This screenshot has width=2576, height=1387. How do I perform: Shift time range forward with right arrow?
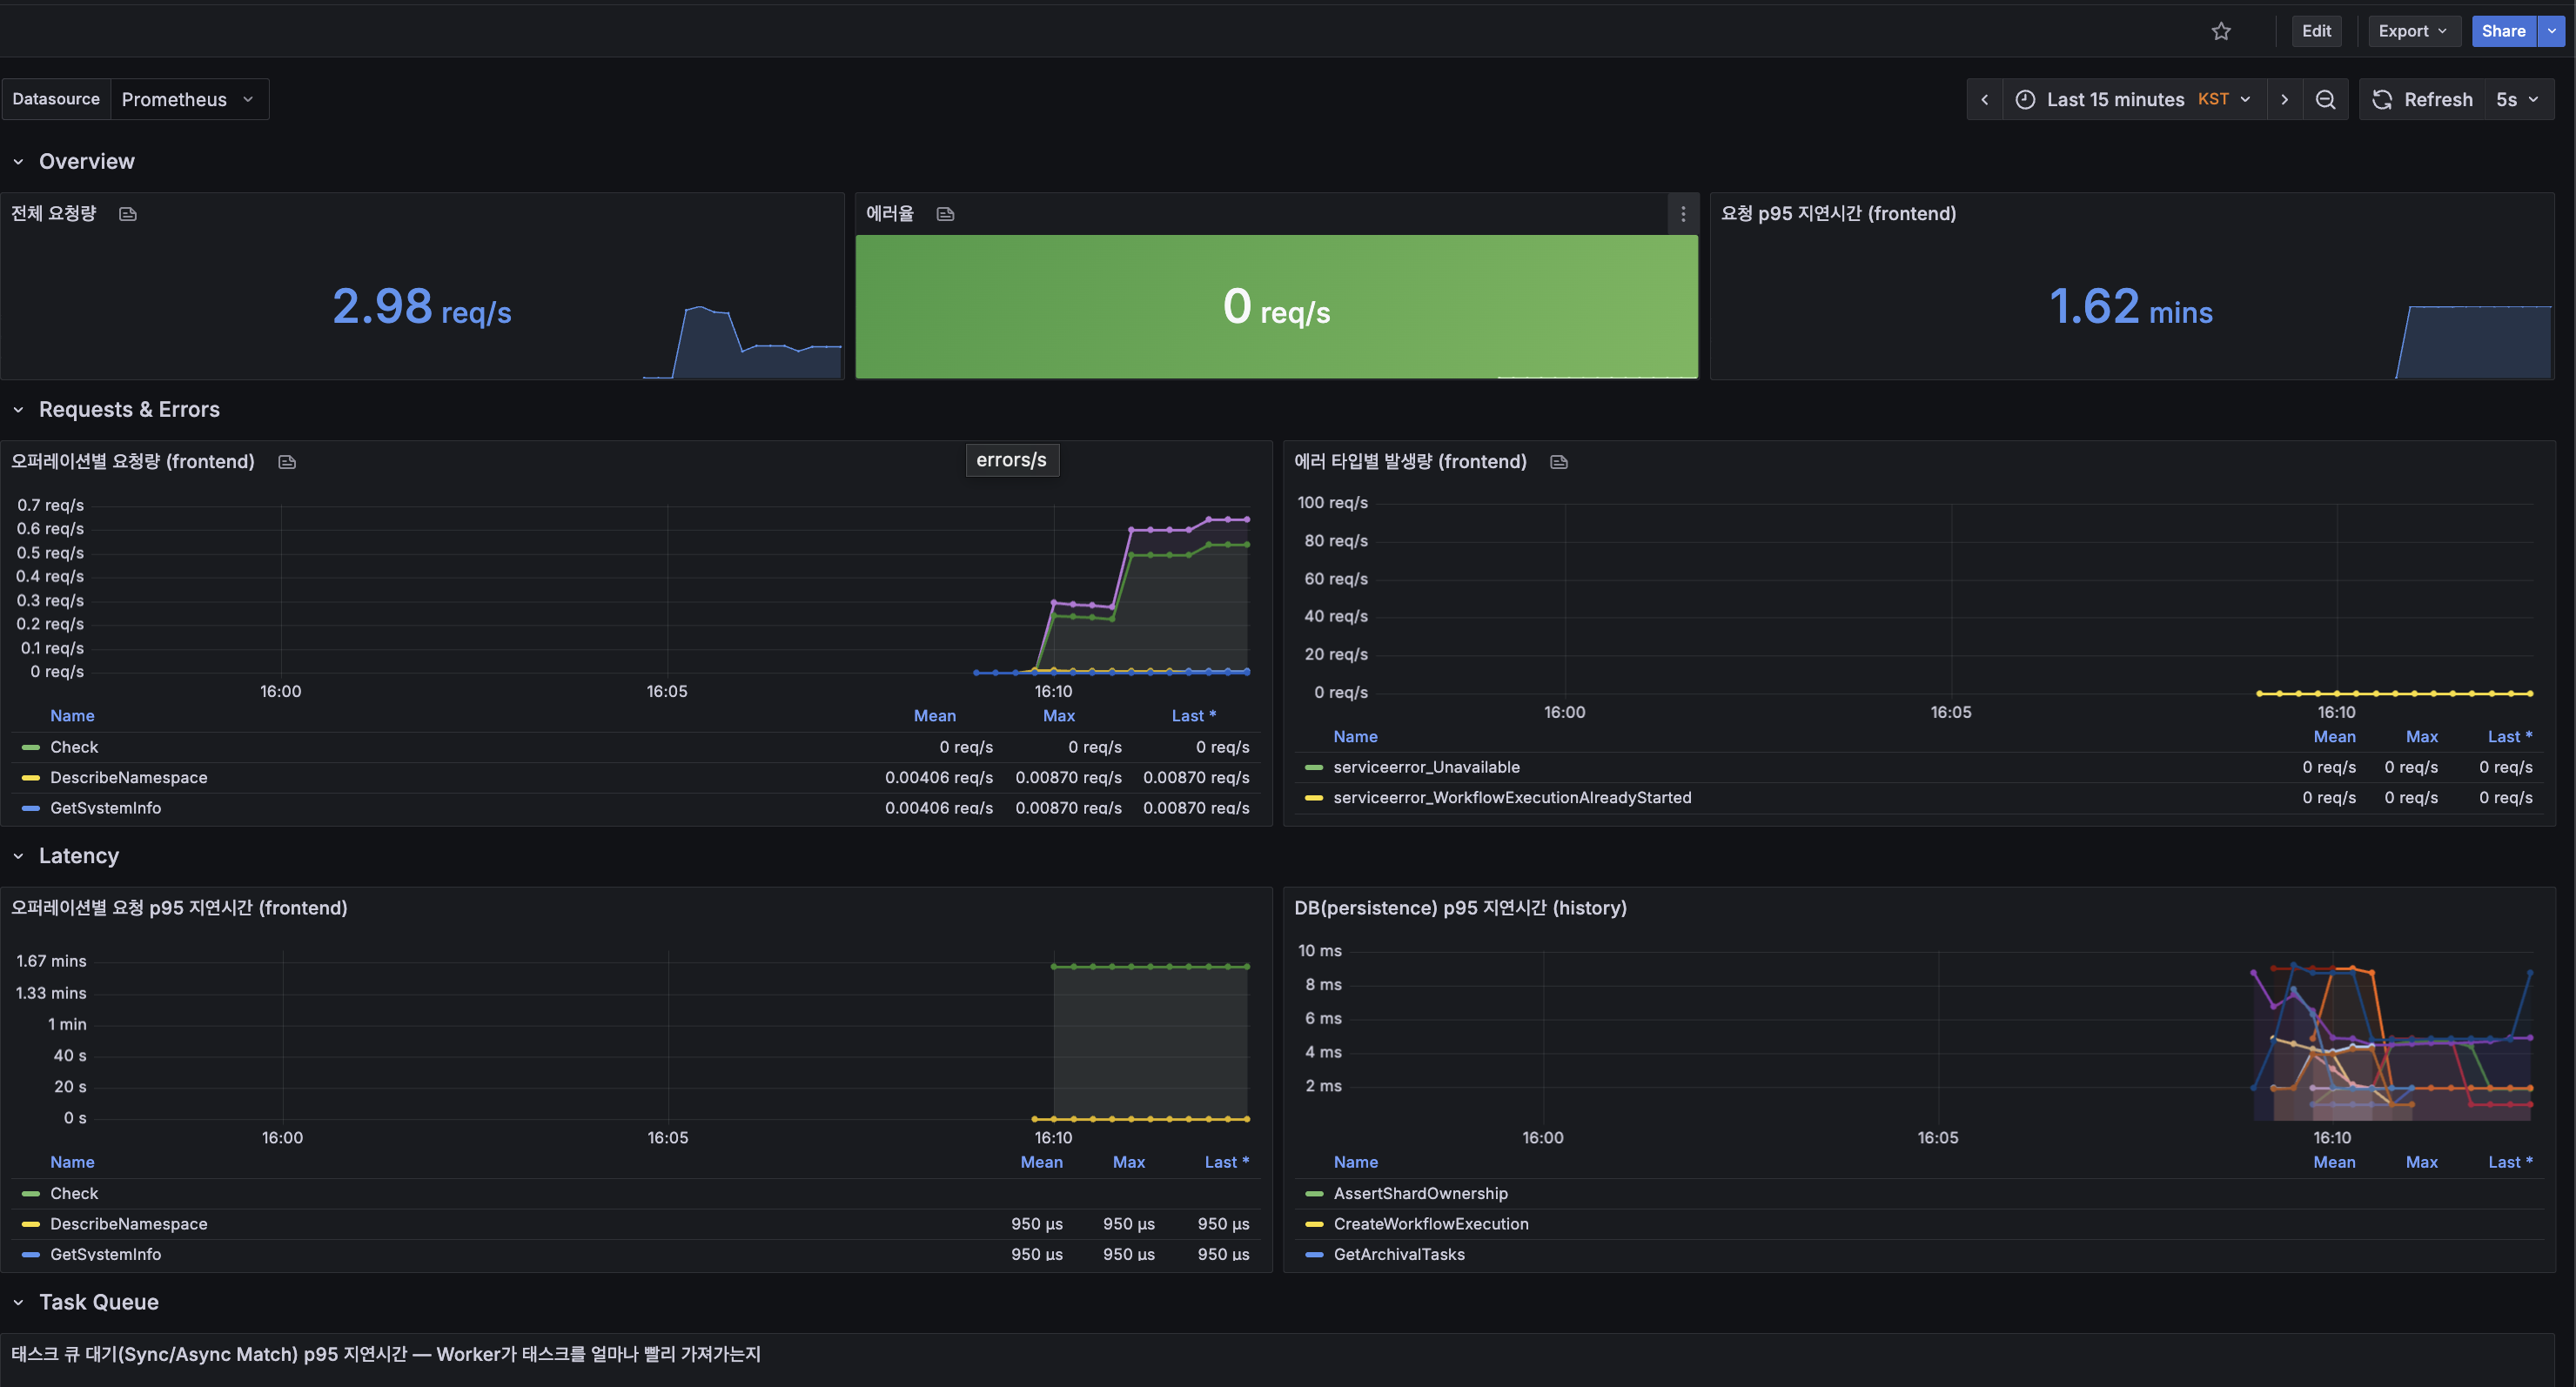2284,99
